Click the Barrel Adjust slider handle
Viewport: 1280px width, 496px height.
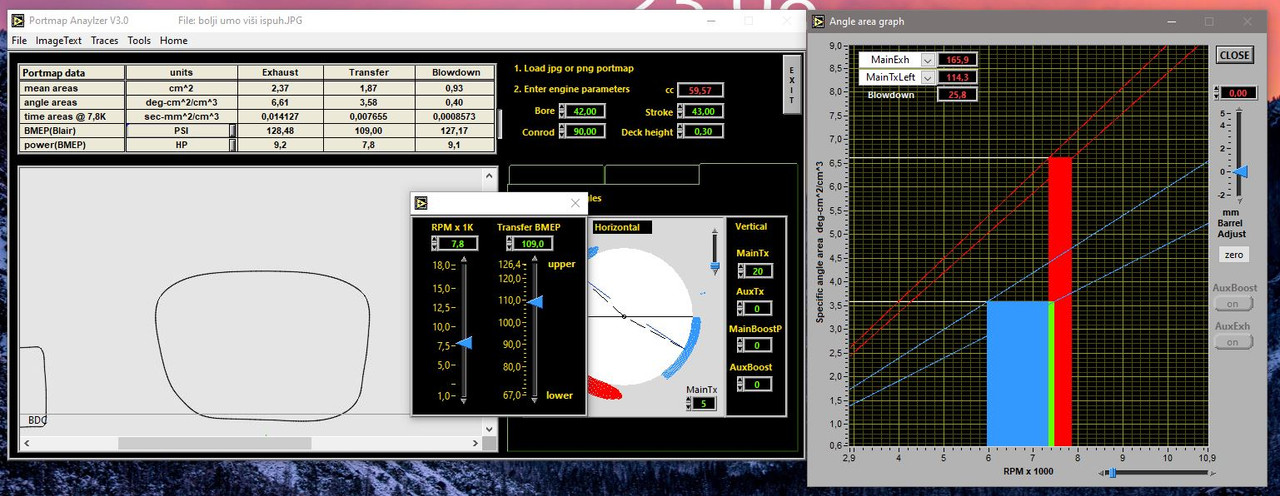pyautogui.click(x=1240, y=171)
